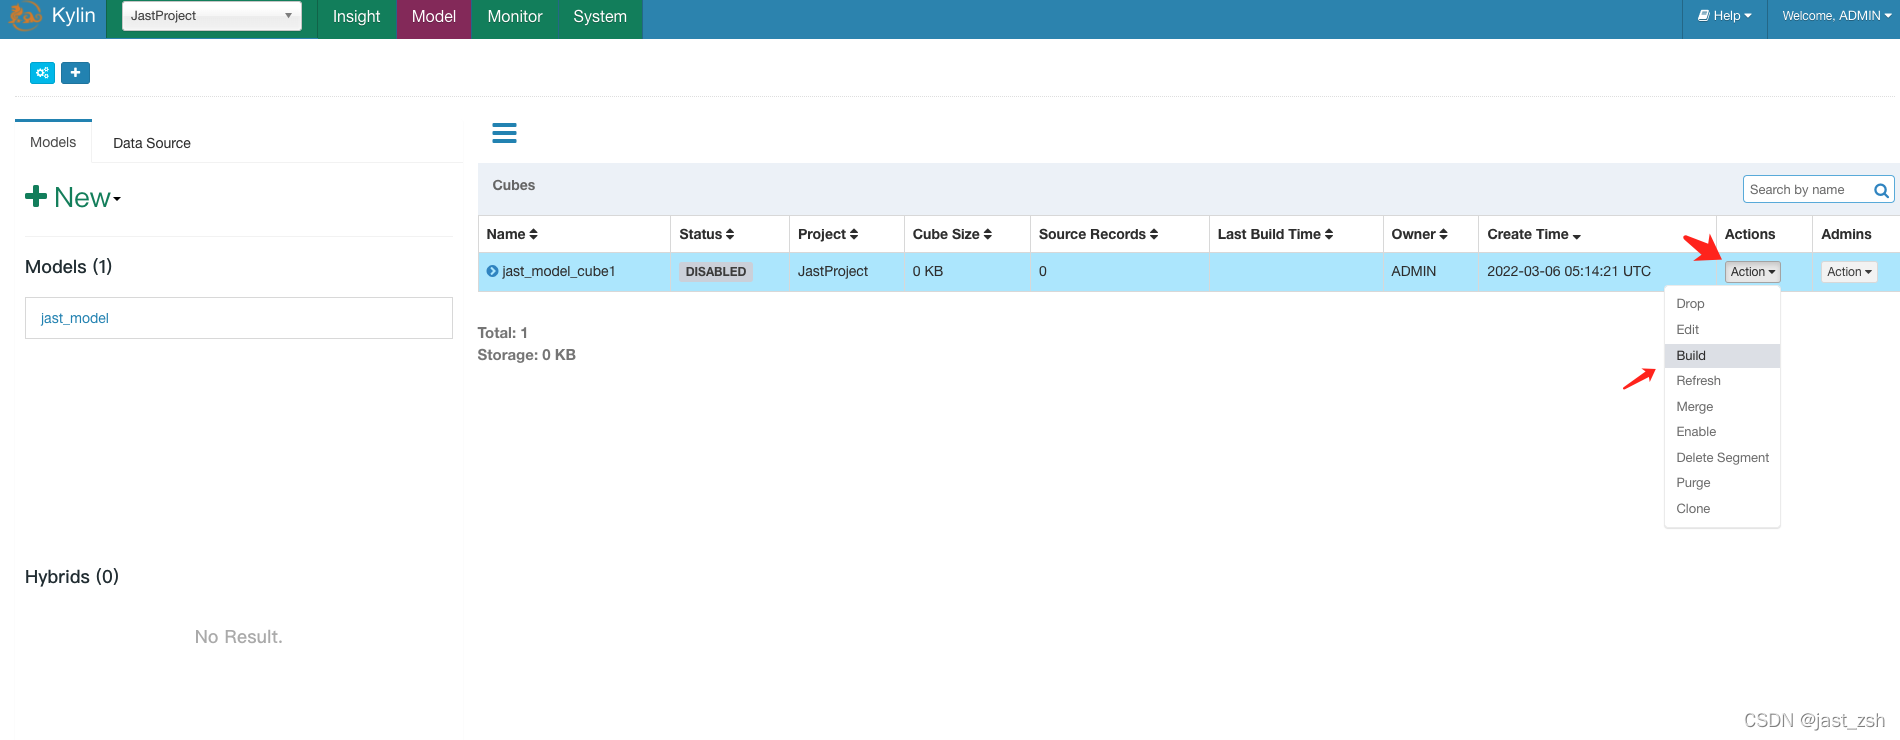The image size is (1900, 740).
Task: Go to the Model tab
Action: 434,17
